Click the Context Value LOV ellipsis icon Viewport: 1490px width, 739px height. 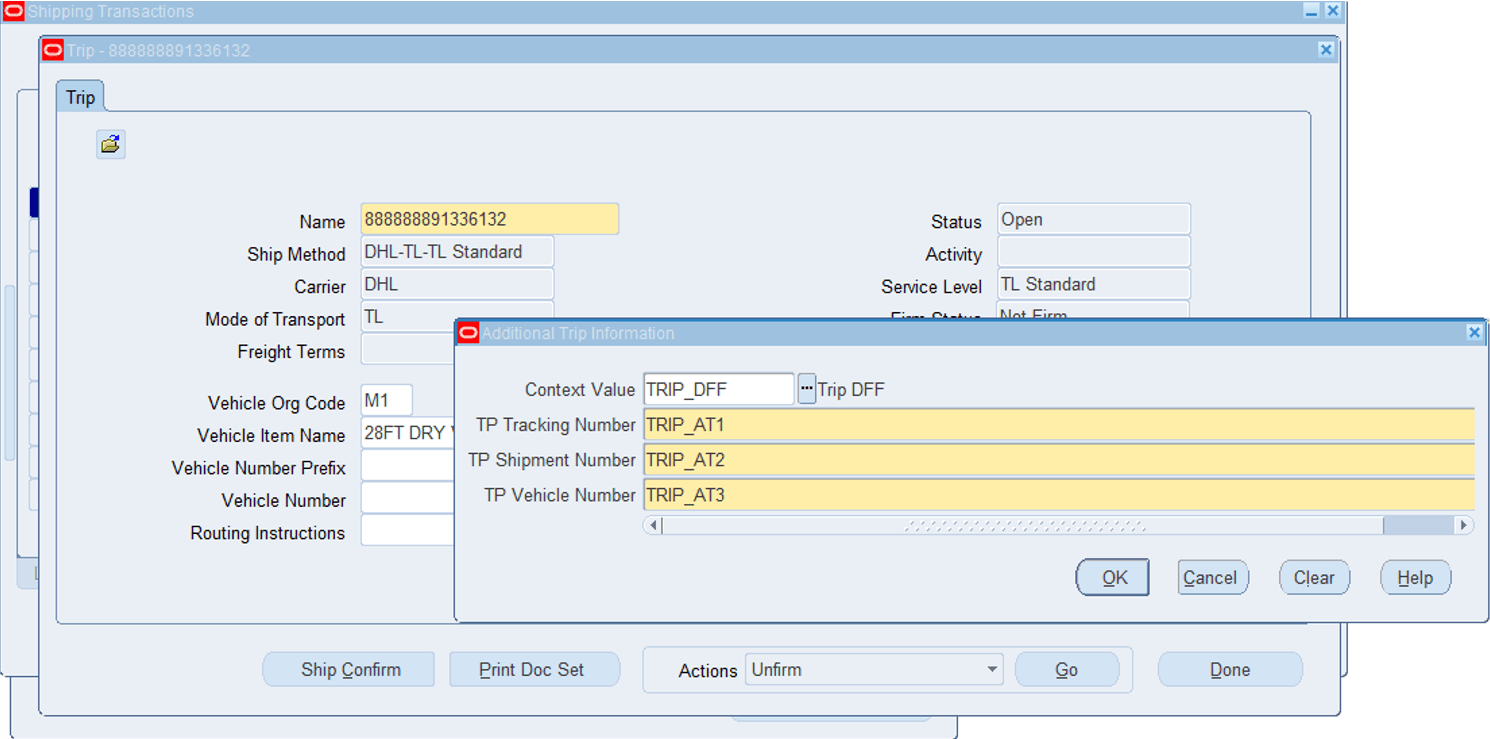pos(806,388)
